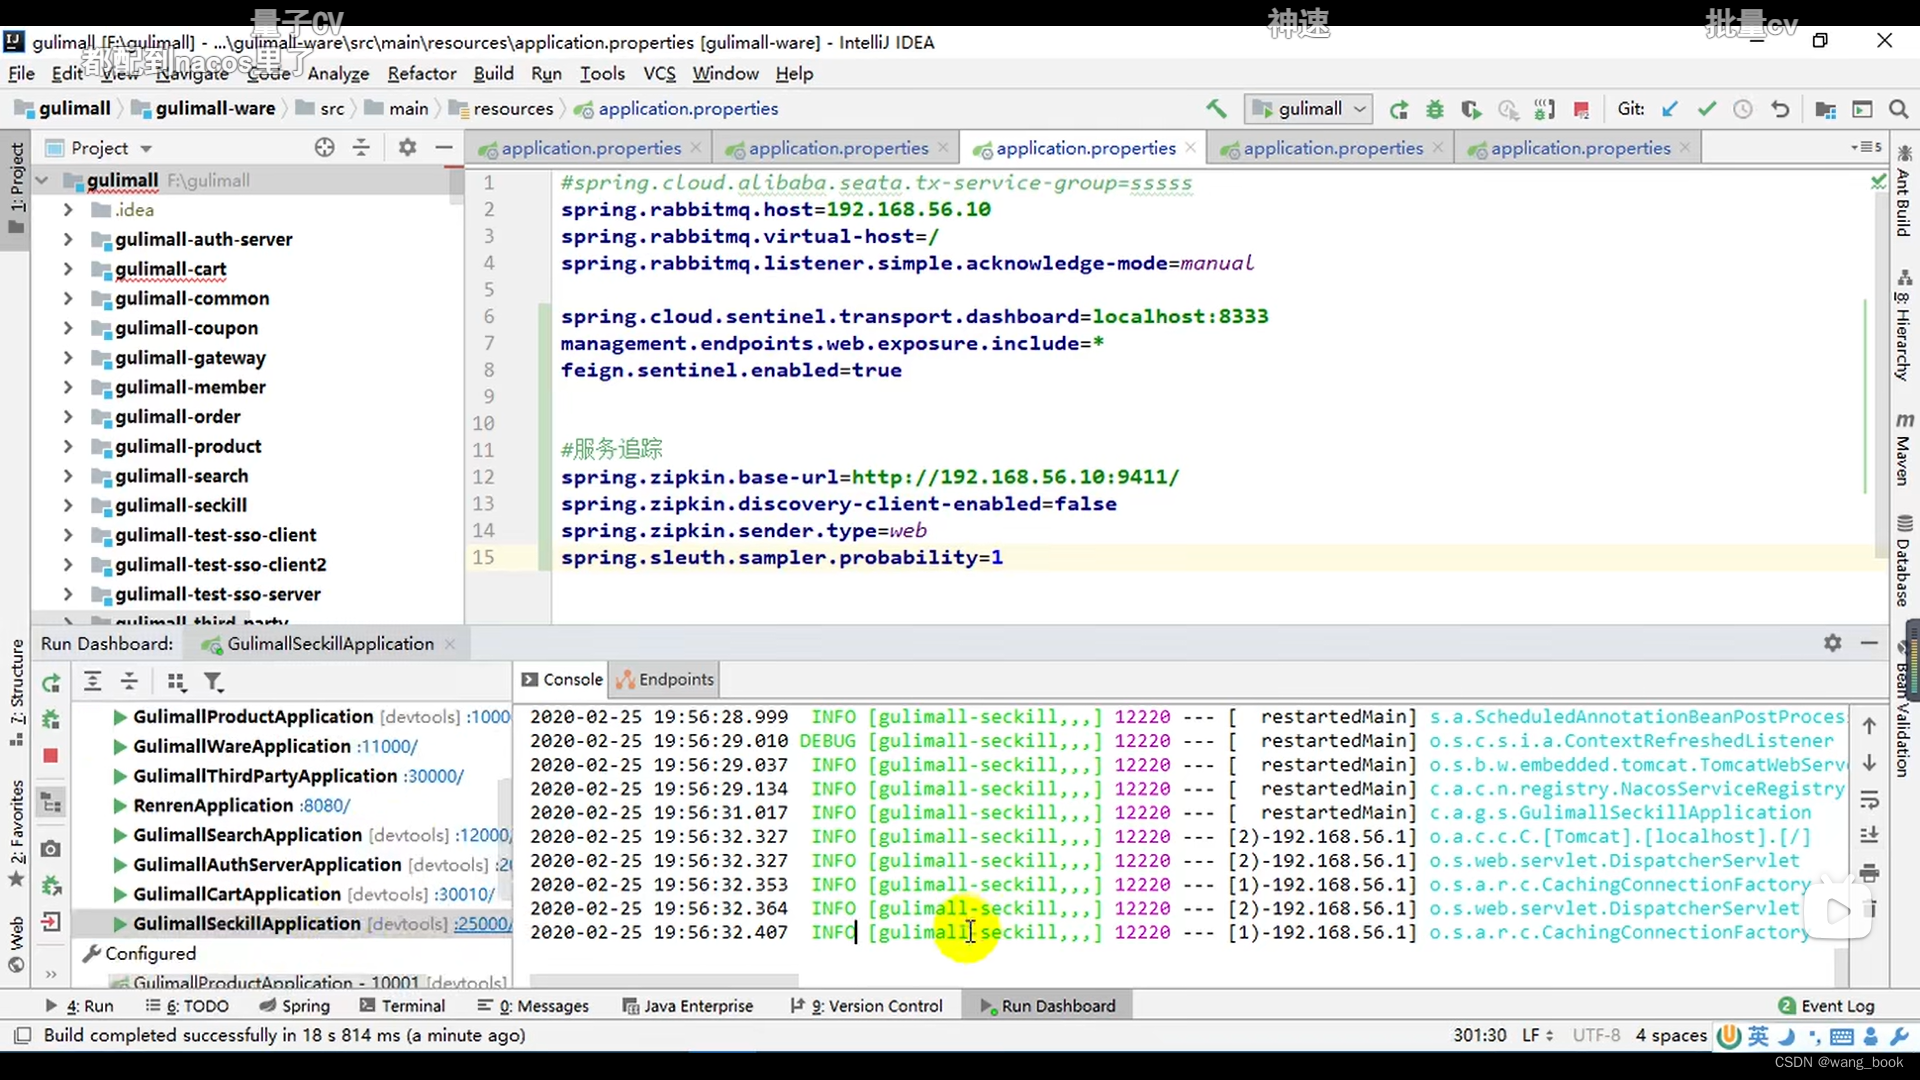Click the Debug bug icon in toolbar

(1435, 109)
